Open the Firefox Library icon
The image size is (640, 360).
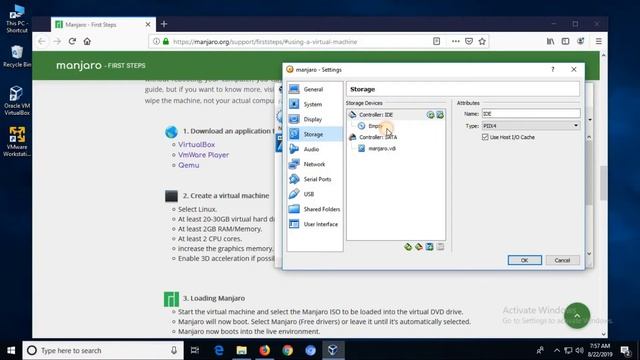(x=550, y=41)
